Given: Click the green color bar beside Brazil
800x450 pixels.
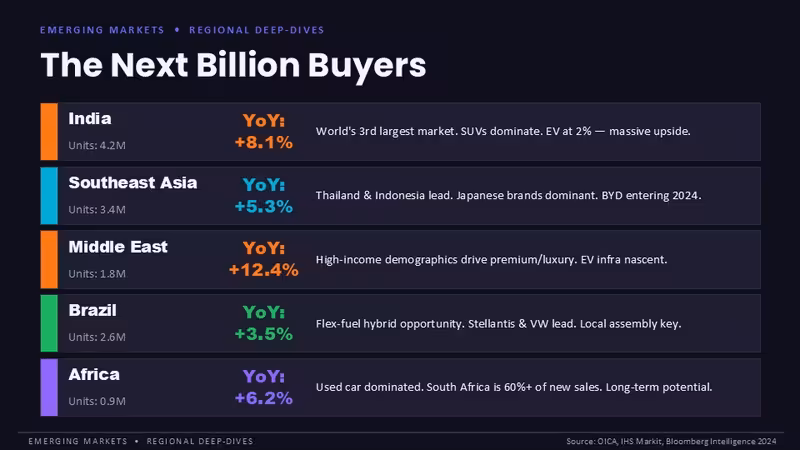Looking at the screenshot, I should pyautogui.click(x=49, y=323).
